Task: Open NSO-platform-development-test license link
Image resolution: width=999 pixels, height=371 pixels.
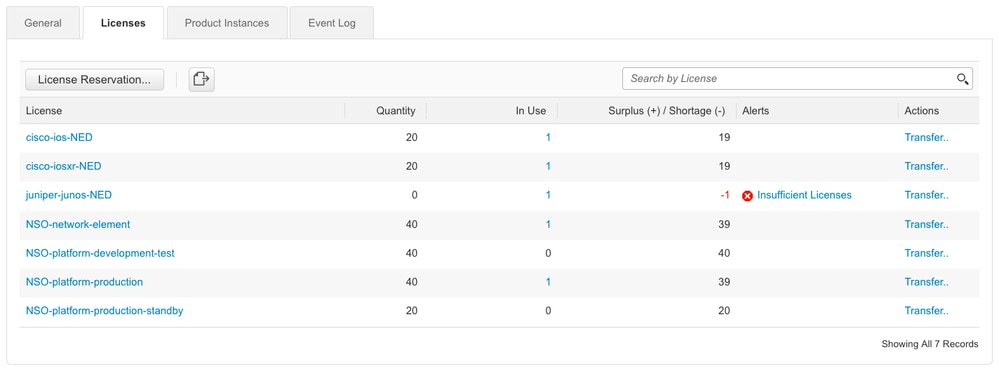Action: coord(100,253)
